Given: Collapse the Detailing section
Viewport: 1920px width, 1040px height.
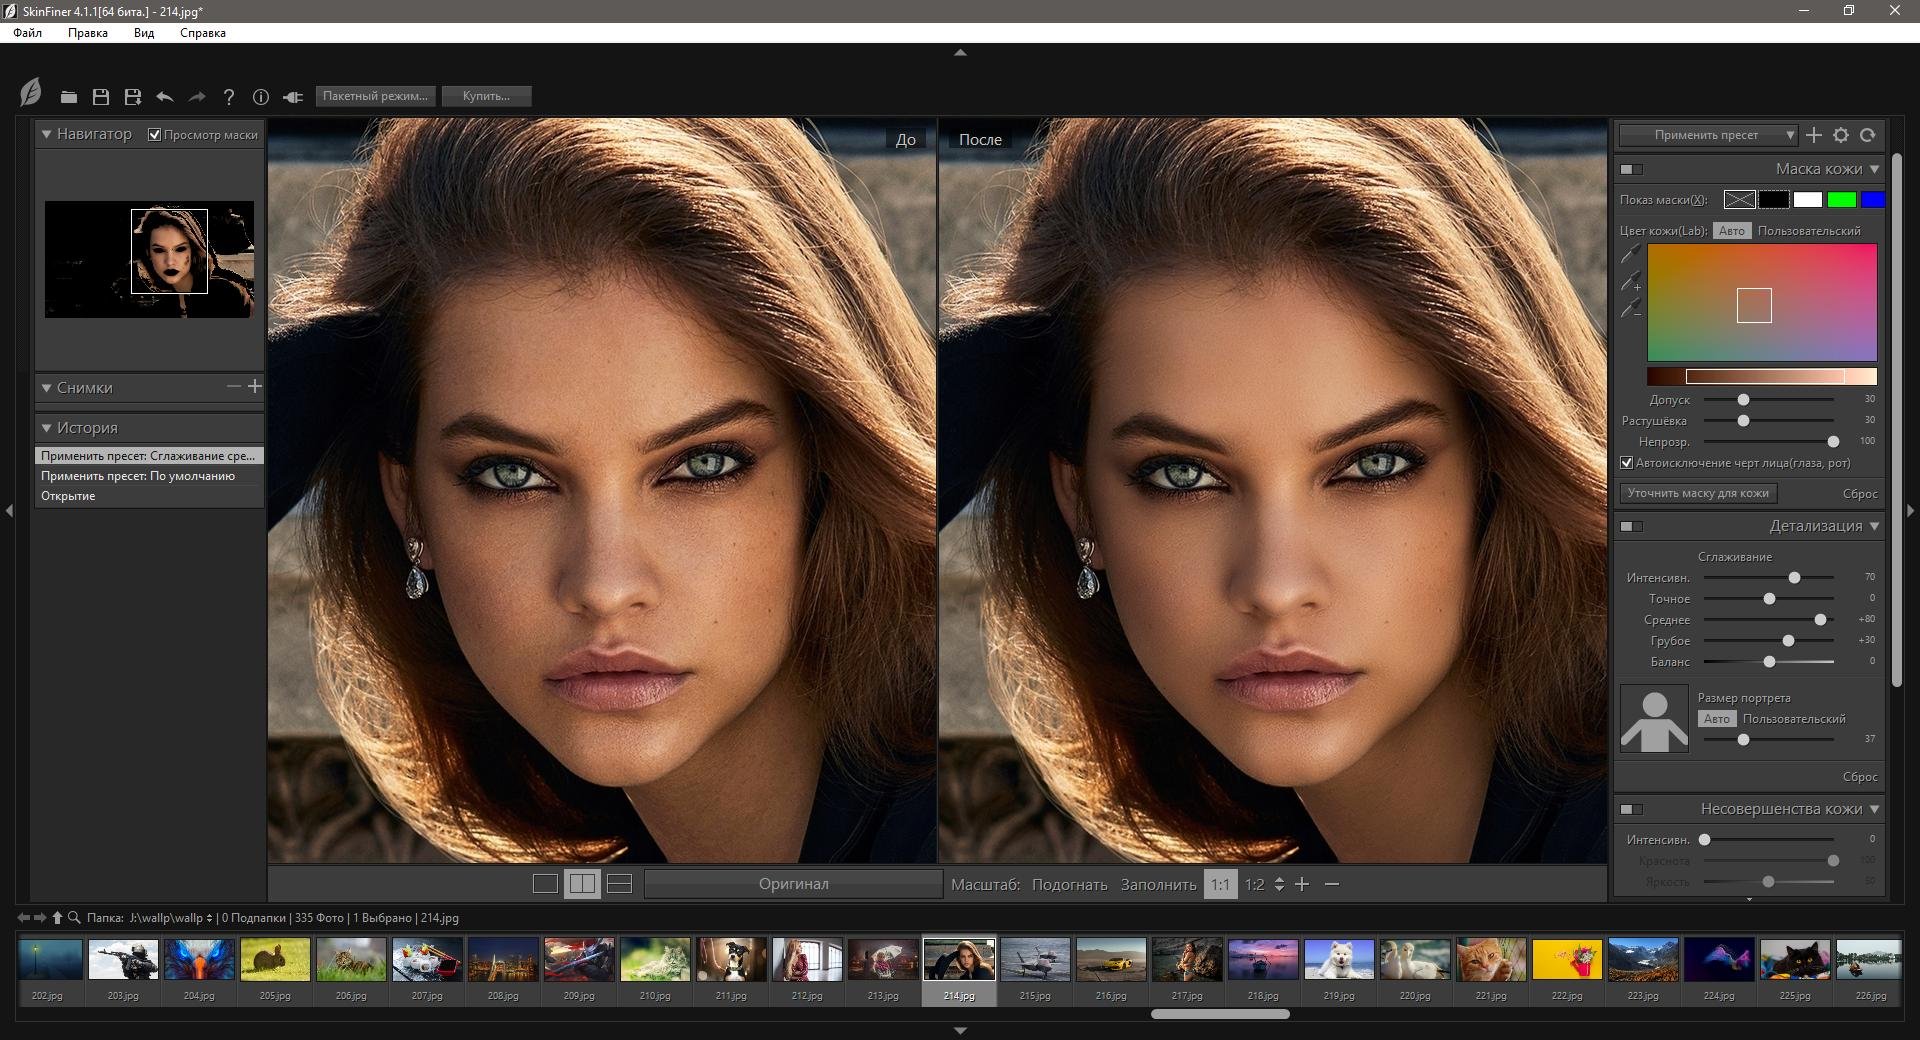Looking at the screenshot, I should coord(1874,526).
